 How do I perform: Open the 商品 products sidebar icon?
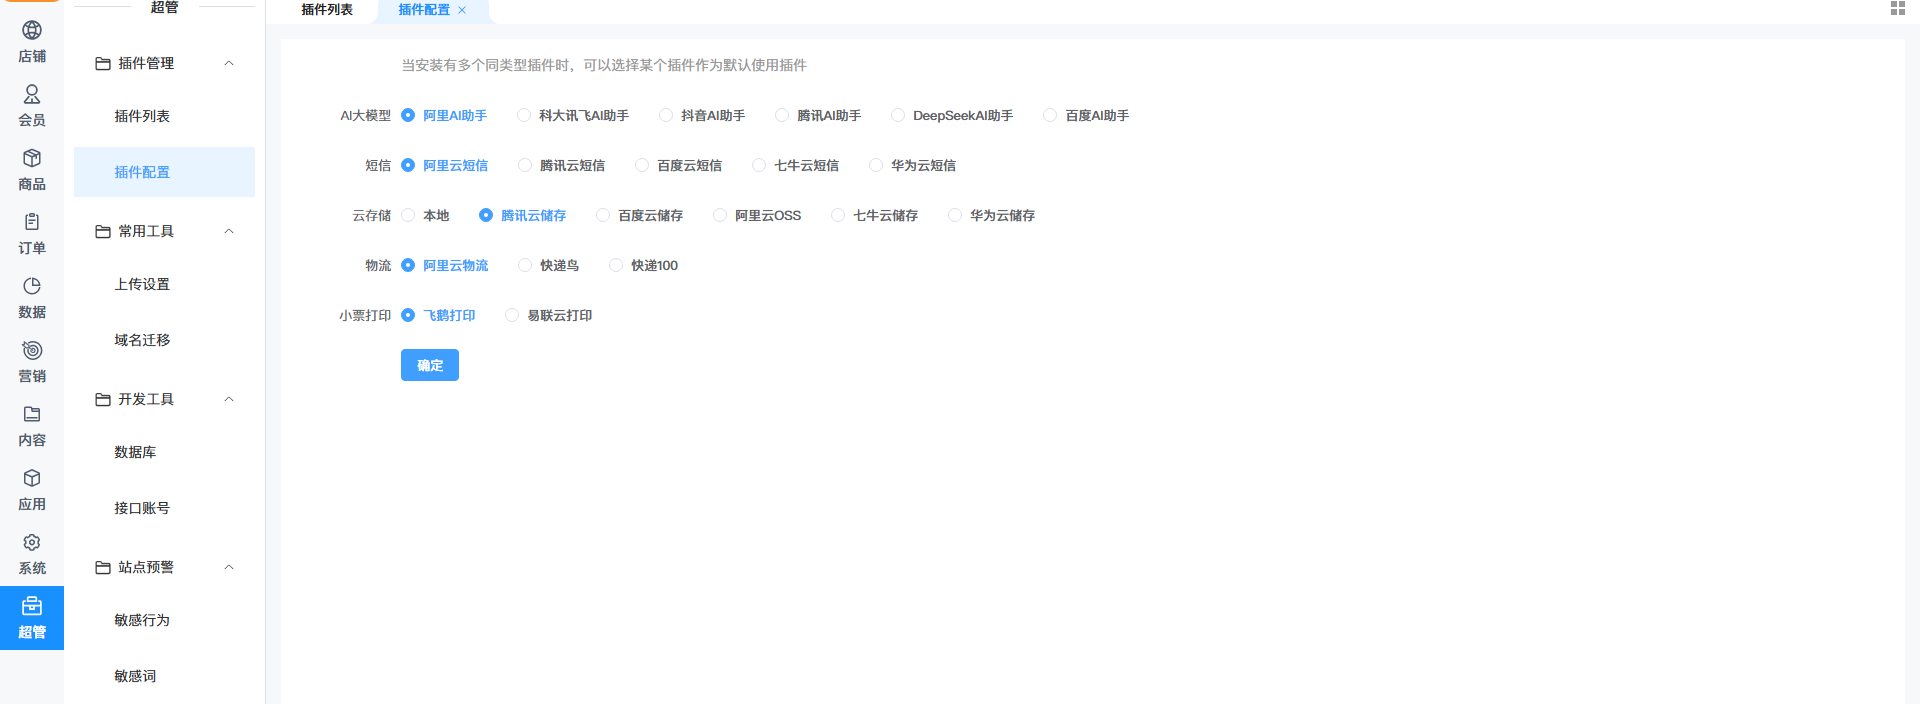pyautogui.click(x=32, y=158)
